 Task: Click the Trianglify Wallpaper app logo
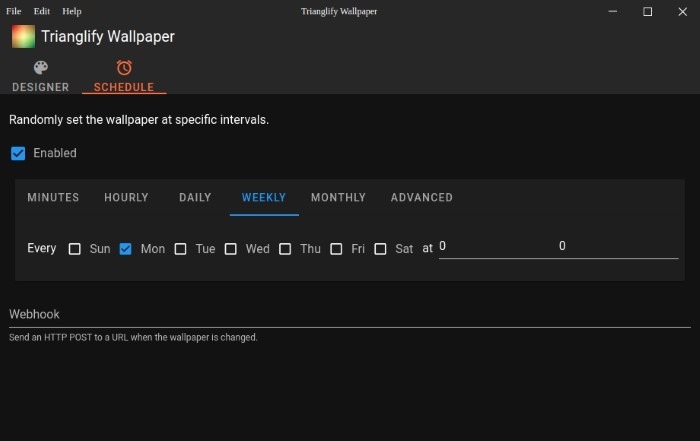23,36
